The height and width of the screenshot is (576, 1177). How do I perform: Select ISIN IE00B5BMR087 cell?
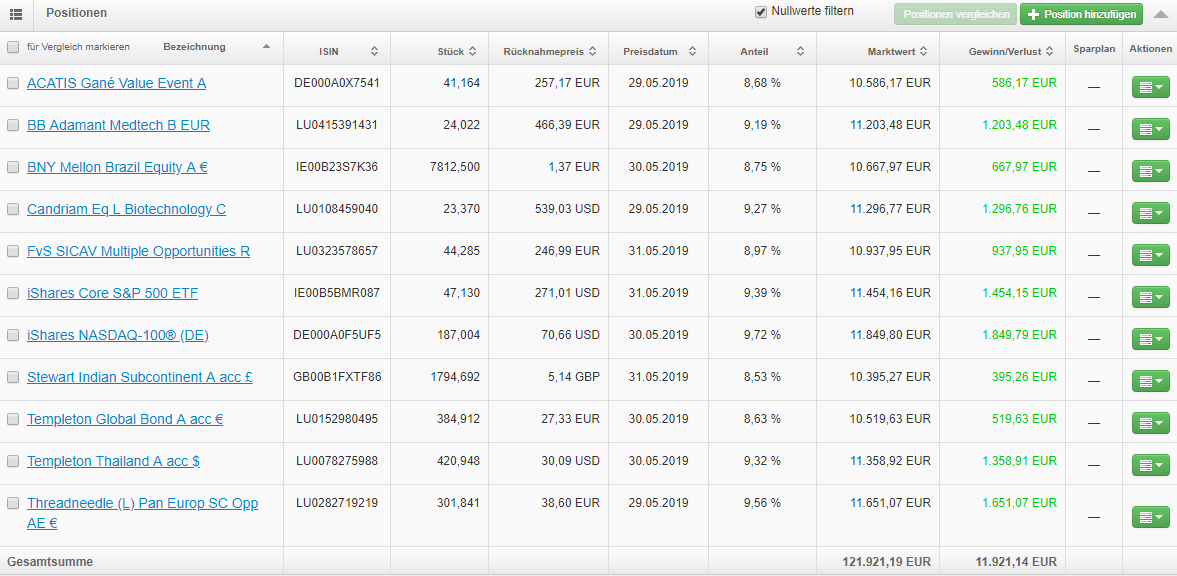(336, 293)
